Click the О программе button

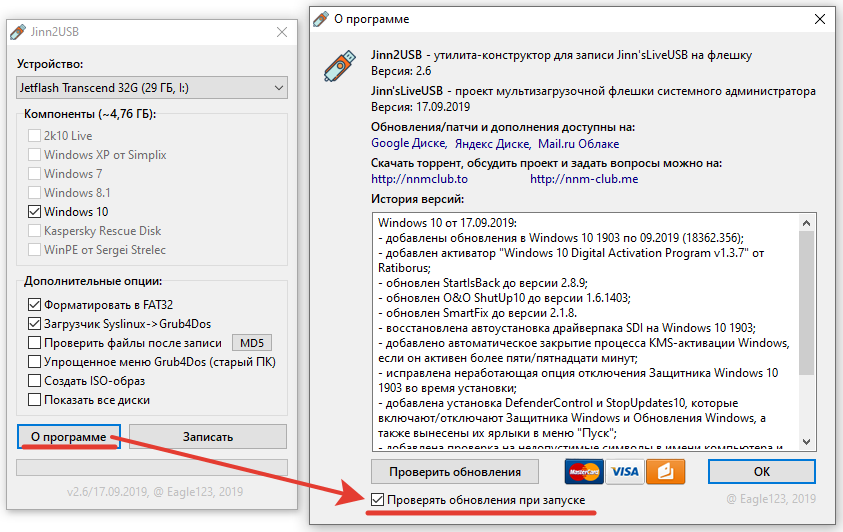69,436
